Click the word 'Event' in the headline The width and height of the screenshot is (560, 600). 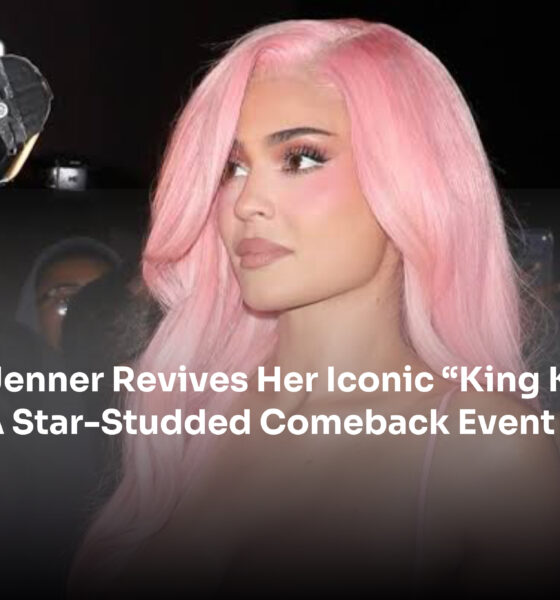pos(506,422)
